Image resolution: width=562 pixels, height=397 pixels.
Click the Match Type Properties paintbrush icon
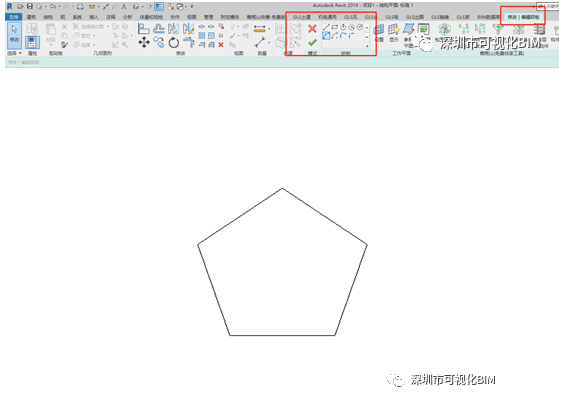click(65, 44)
